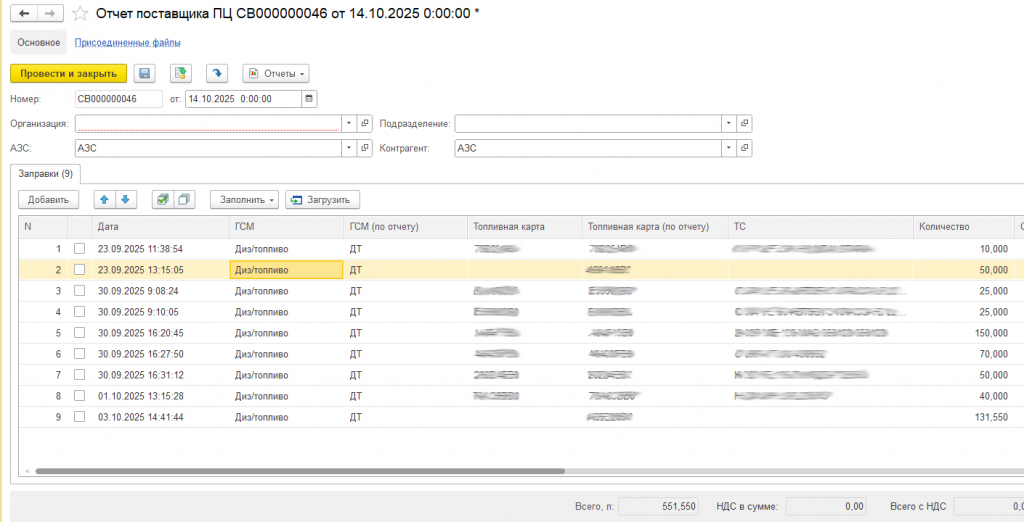Click the ГСМ column header
Screen dimensions: 1024x522
click(286, 227)
